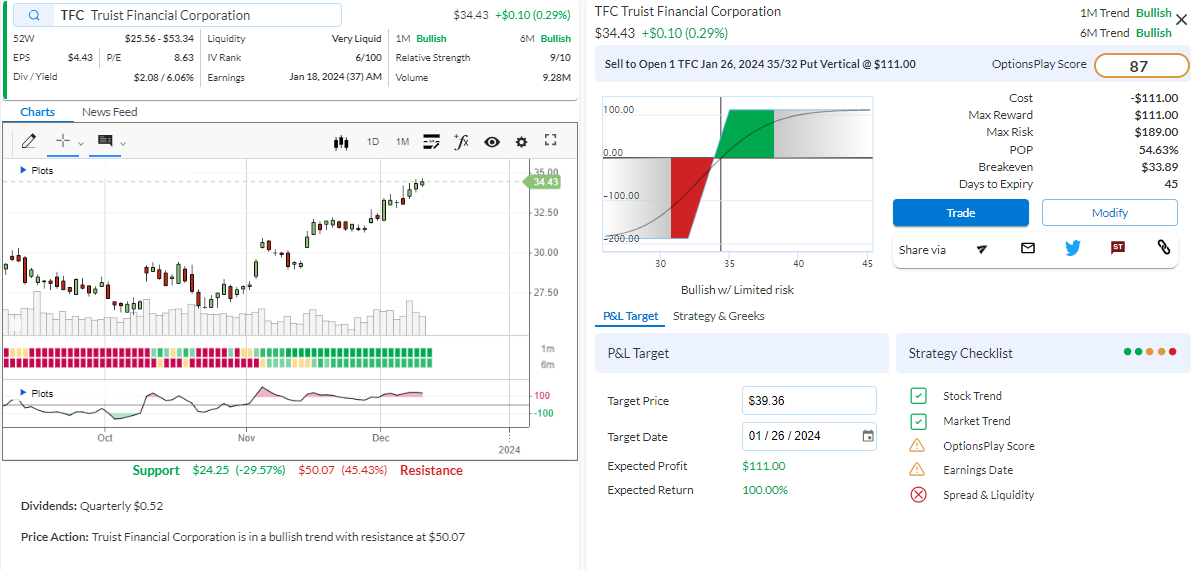
Task: Click the TFC ticker search box
Action: 177,15
